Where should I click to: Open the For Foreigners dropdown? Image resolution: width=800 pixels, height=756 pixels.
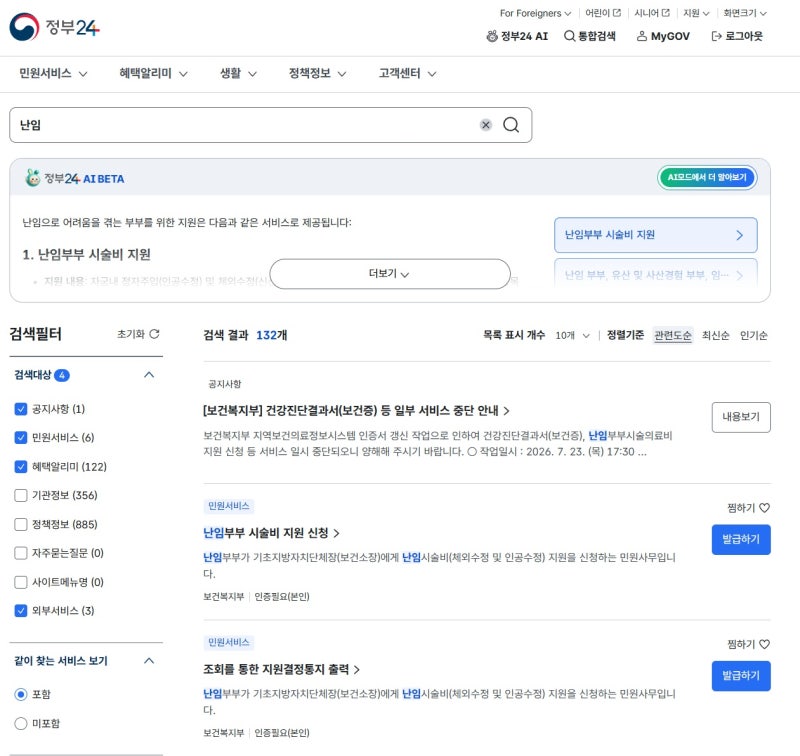[535, 13]
